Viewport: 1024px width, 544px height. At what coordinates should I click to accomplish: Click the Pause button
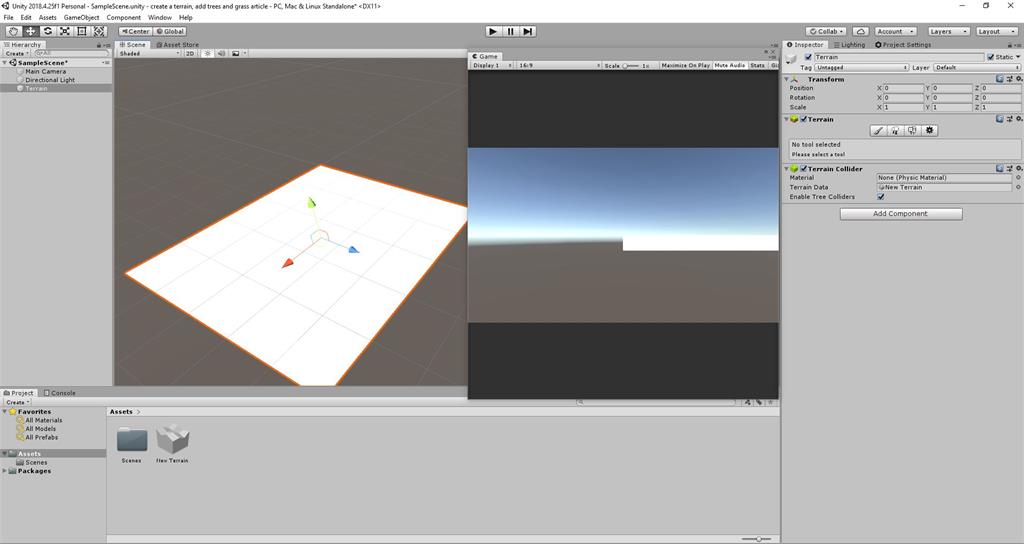[511, 31]
